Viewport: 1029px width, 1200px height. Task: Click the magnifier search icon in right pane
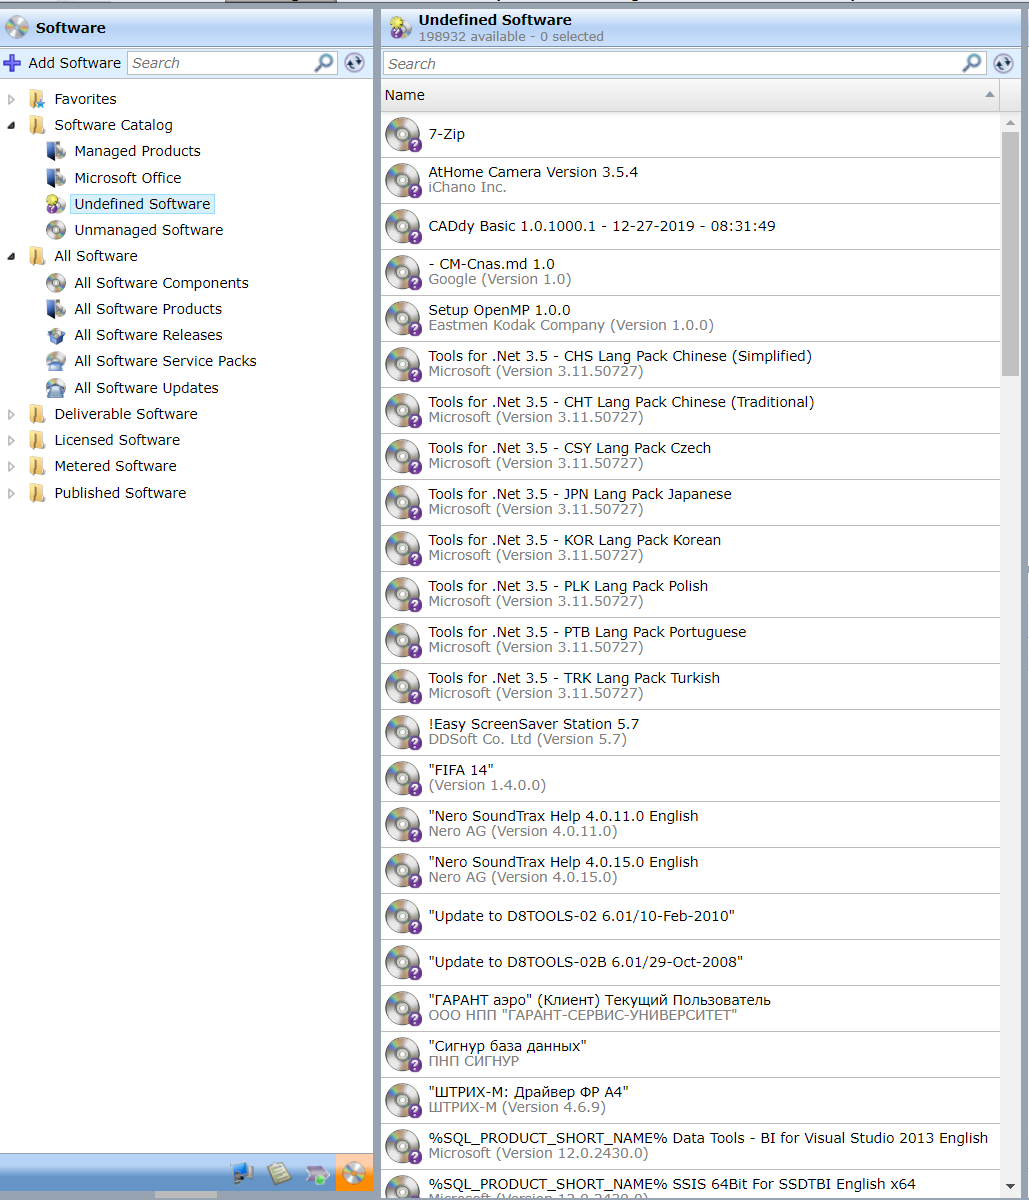(970, 63)
